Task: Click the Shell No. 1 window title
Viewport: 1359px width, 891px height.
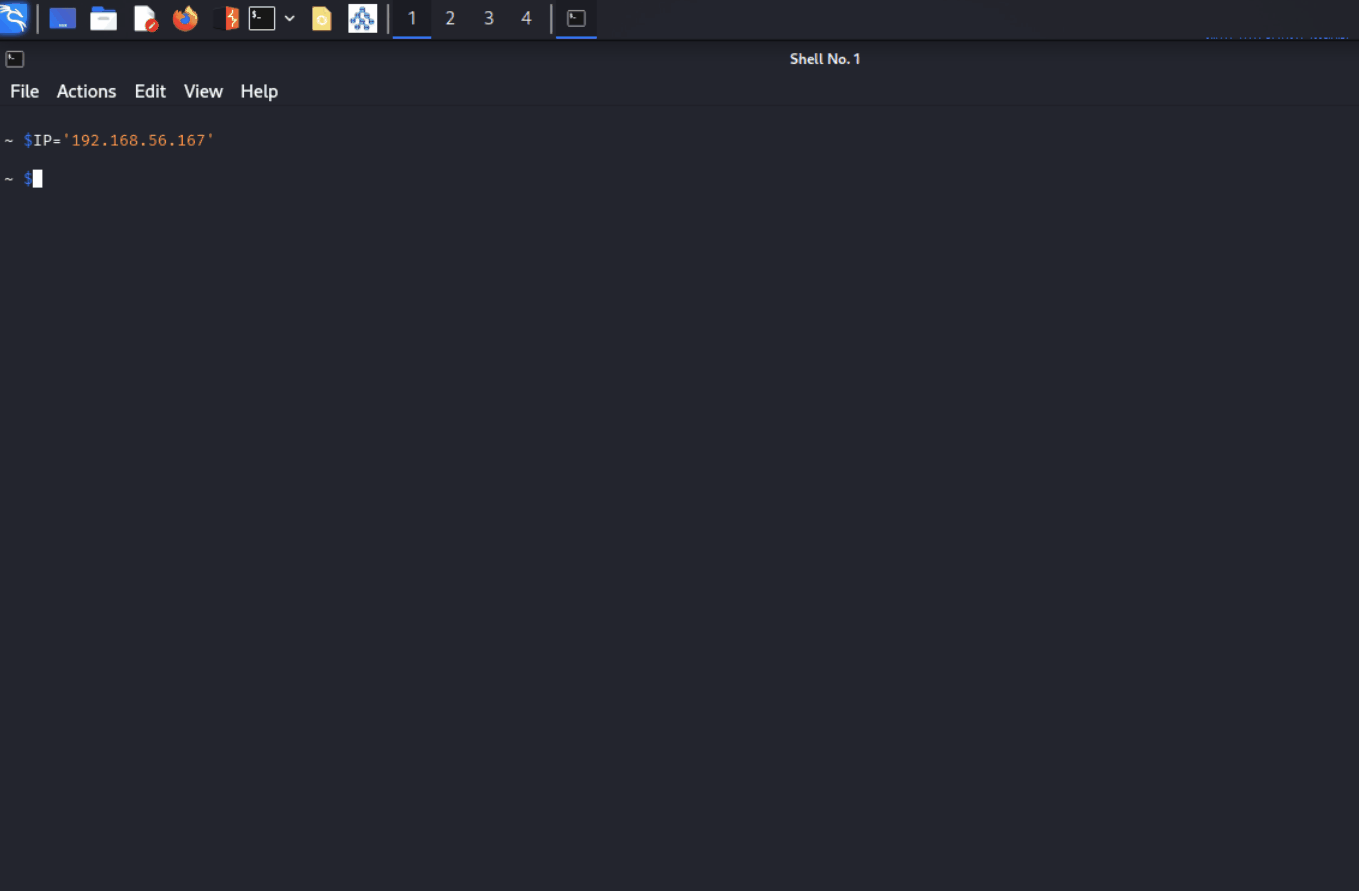Action: tap(825, 59)
